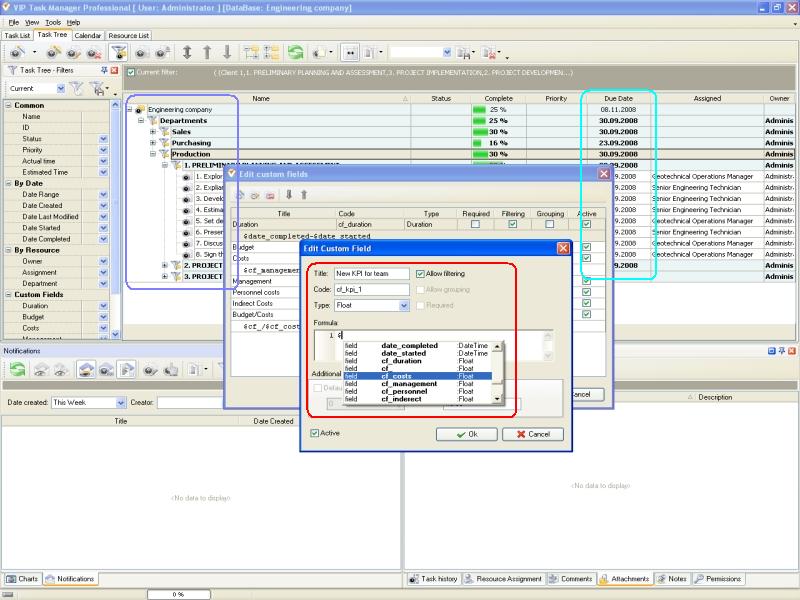The width and height of the screenshot is (800, 600).
Task: Click the down arrow icon in Edit custom fields toolbar
Action: tap(289, 194)
